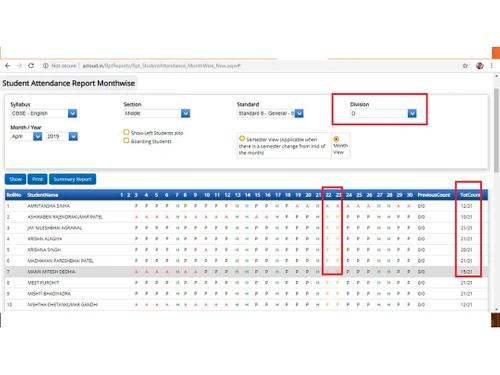Click the Print button
This screenshot has height=375, width=500.
(38, 179)
